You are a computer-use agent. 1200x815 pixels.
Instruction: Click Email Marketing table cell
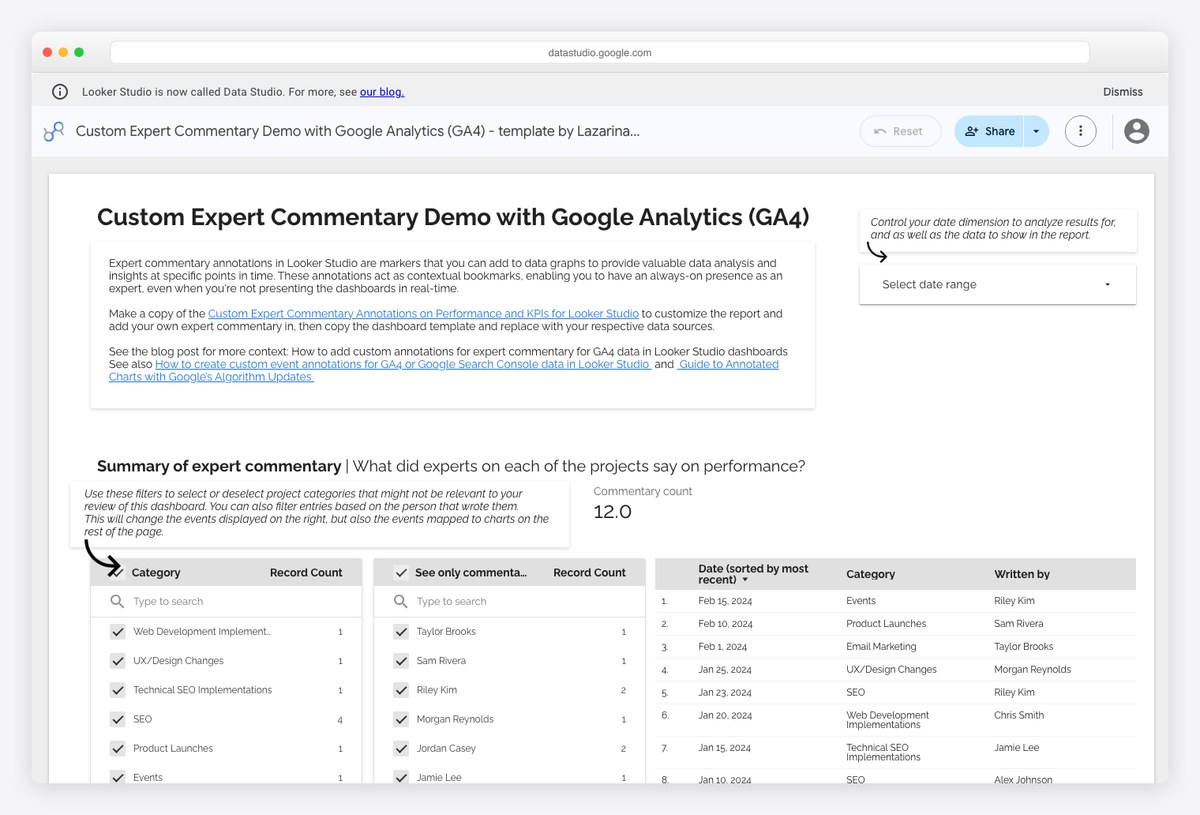(881, 647)
